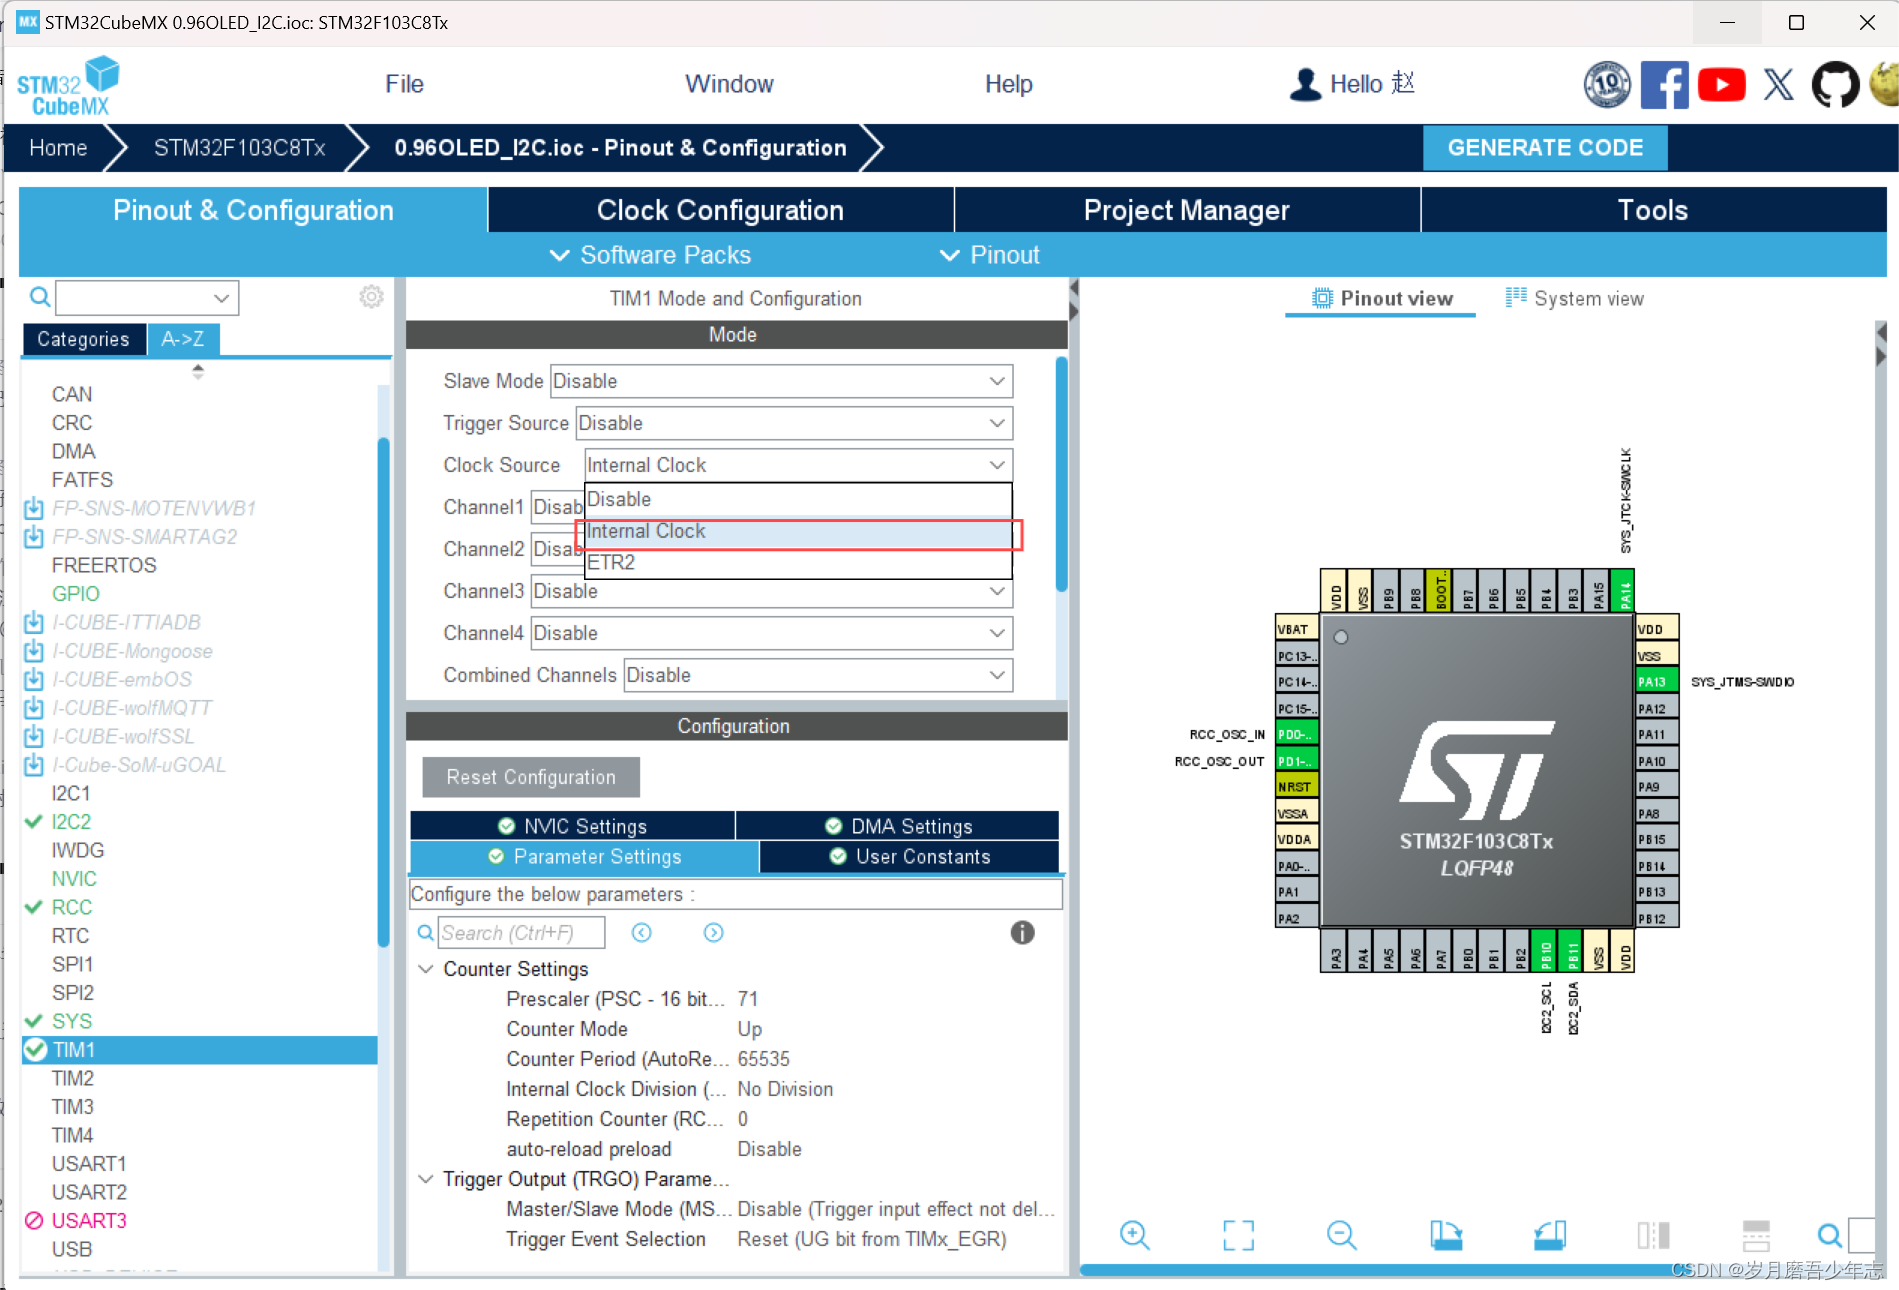This screenshot has width=1899, height=1290.
Task: Open the YouTube icon link
Action: 1721,84
